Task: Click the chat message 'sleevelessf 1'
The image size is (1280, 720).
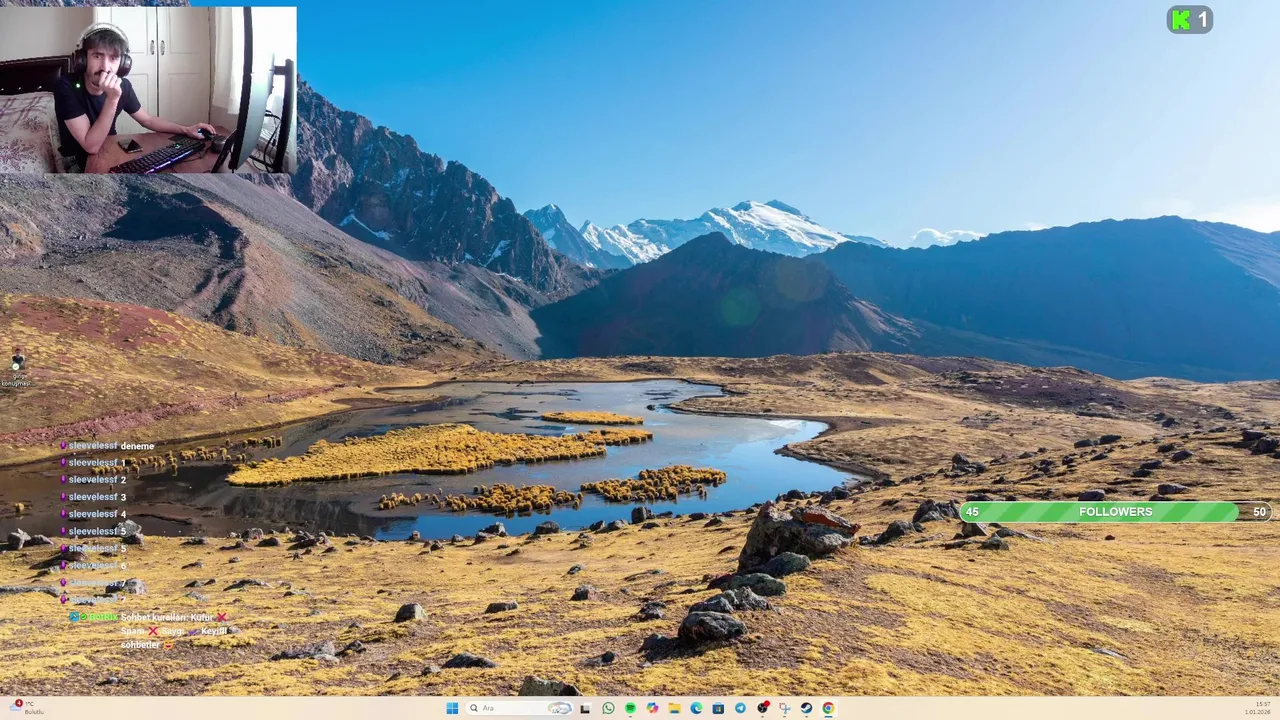Action: coord(93,463)
